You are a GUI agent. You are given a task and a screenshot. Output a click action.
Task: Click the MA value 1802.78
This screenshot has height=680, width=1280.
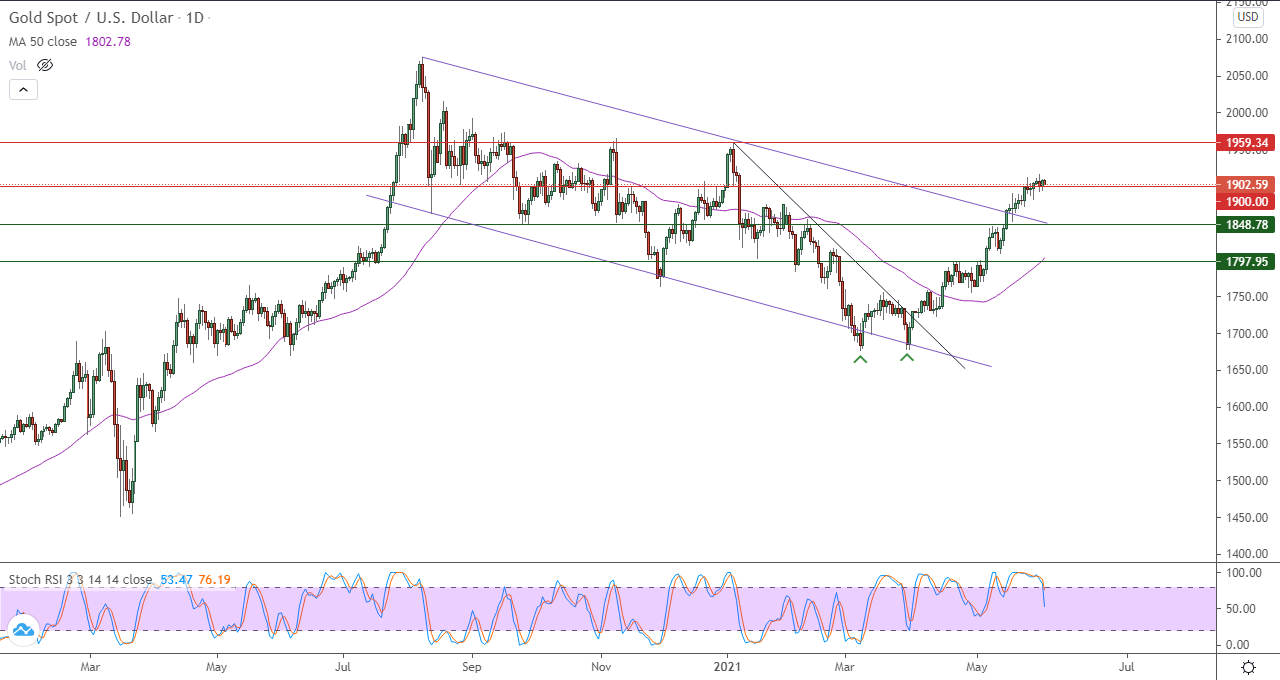110,42
